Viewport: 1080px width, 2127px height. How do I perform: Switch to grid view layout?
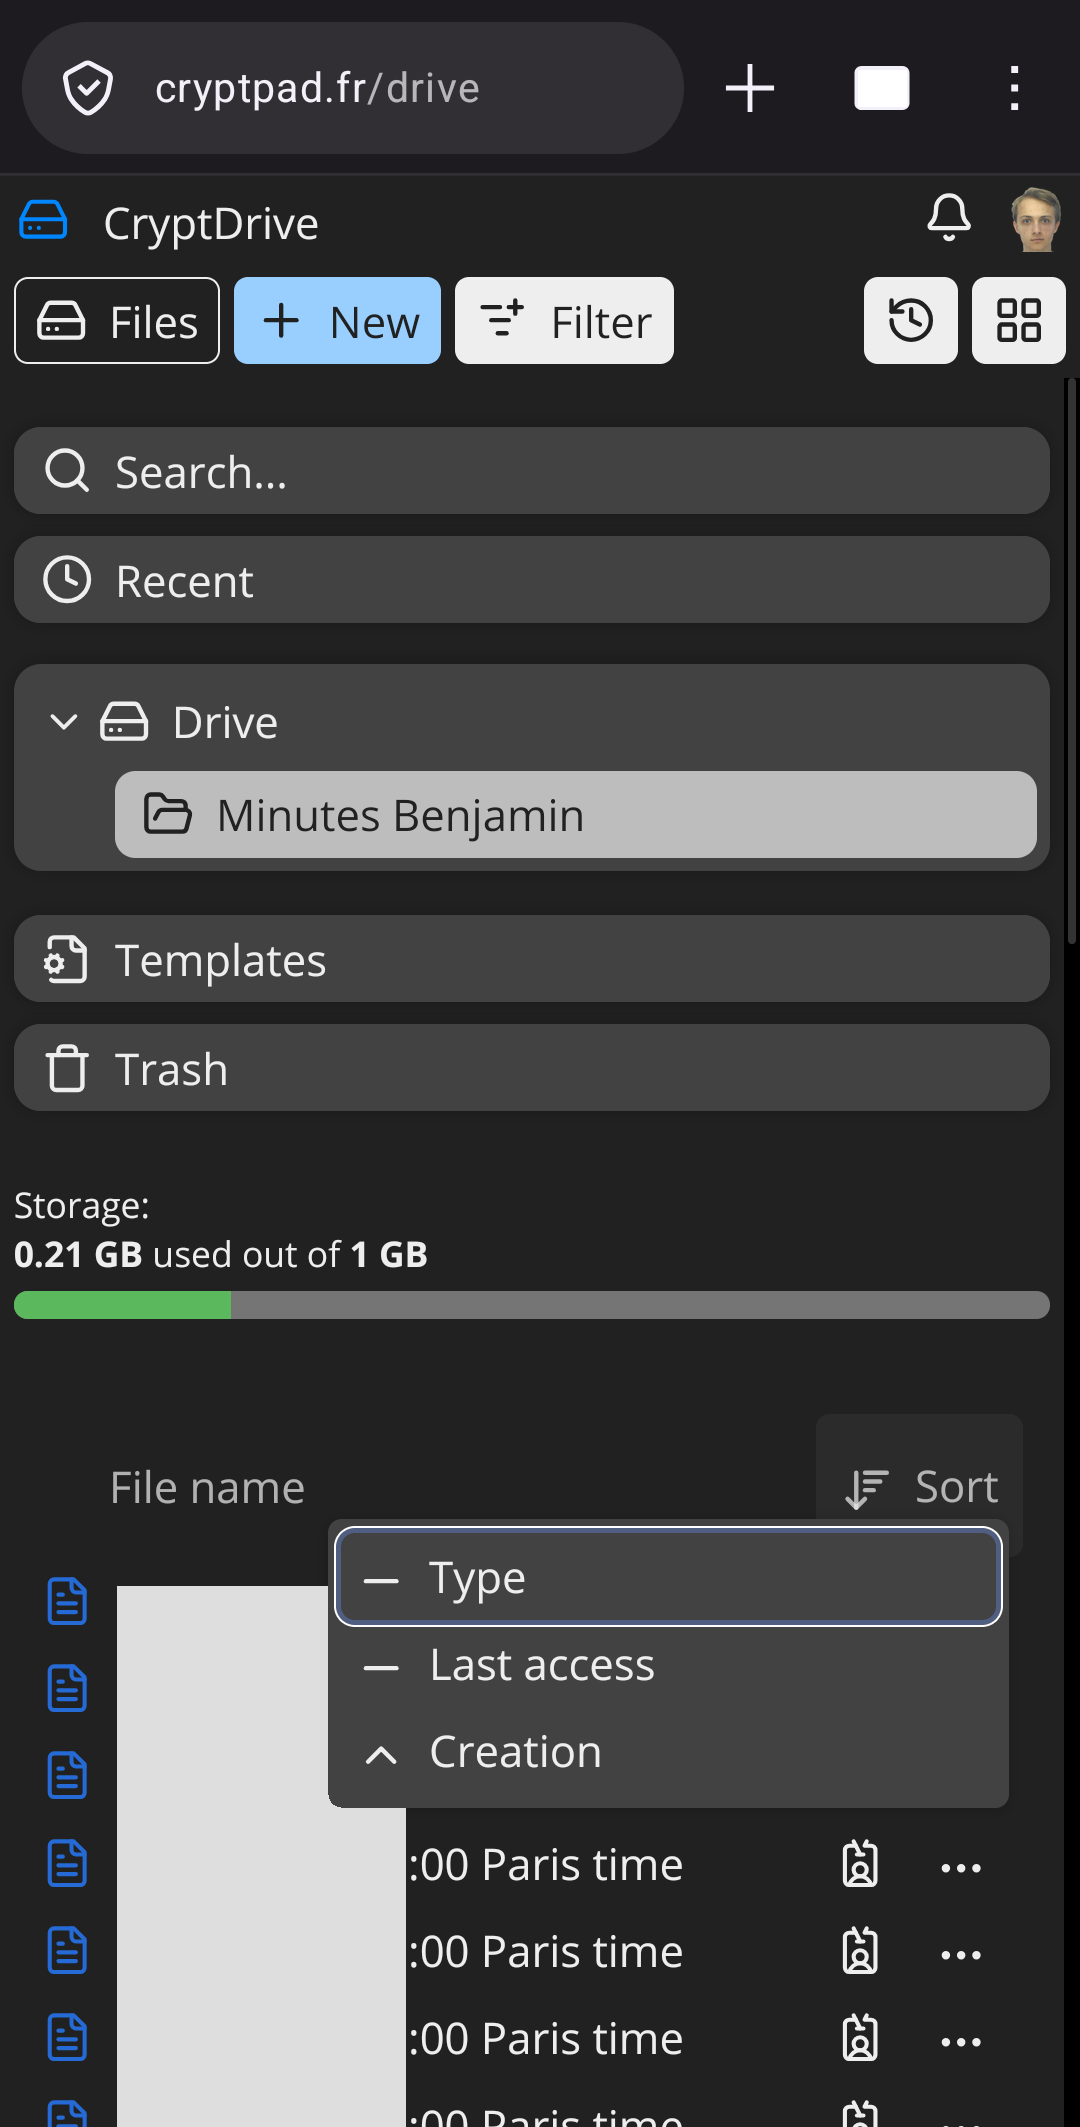tap(1018, 321)
